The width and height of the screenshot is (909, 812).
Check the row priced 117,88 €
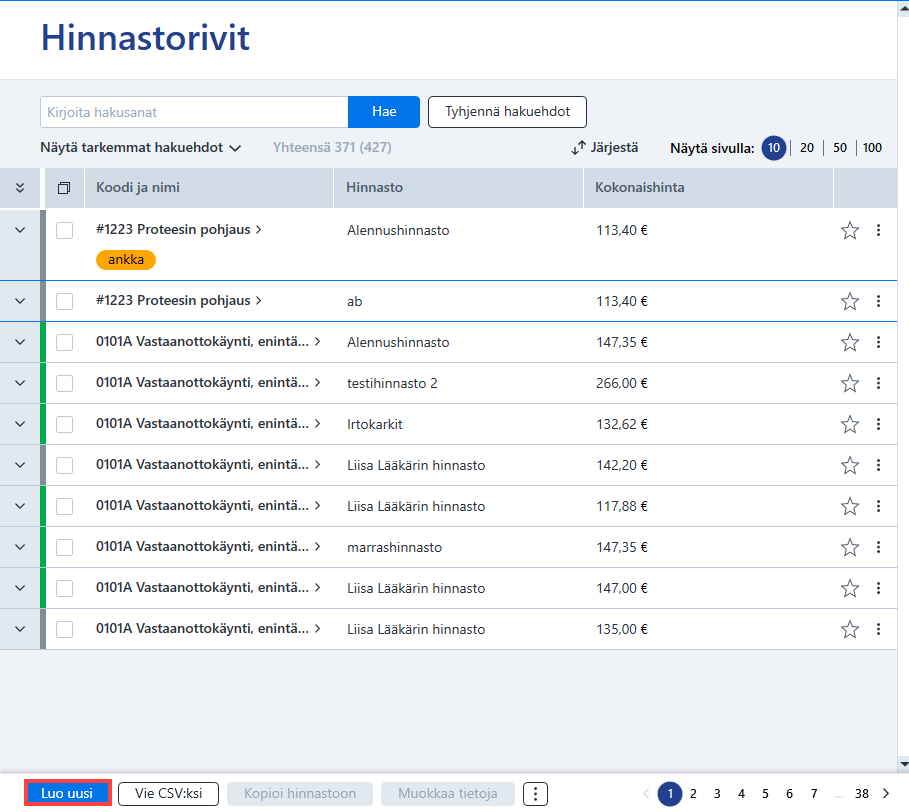pyautogui.click(x=64, y=506)
